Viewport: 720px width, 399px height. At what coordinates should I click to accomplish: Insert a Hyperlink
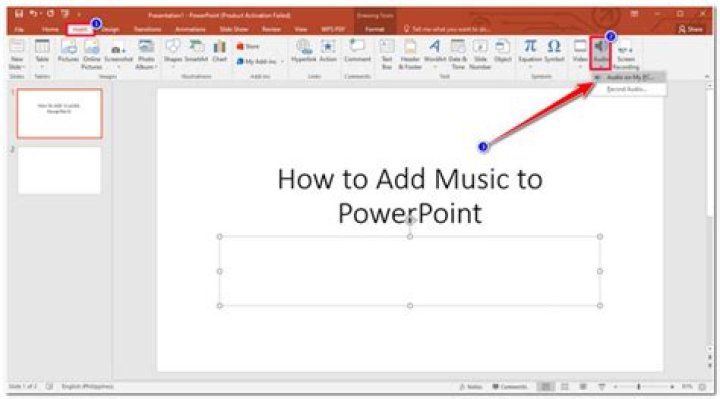[x=304, y=51]
